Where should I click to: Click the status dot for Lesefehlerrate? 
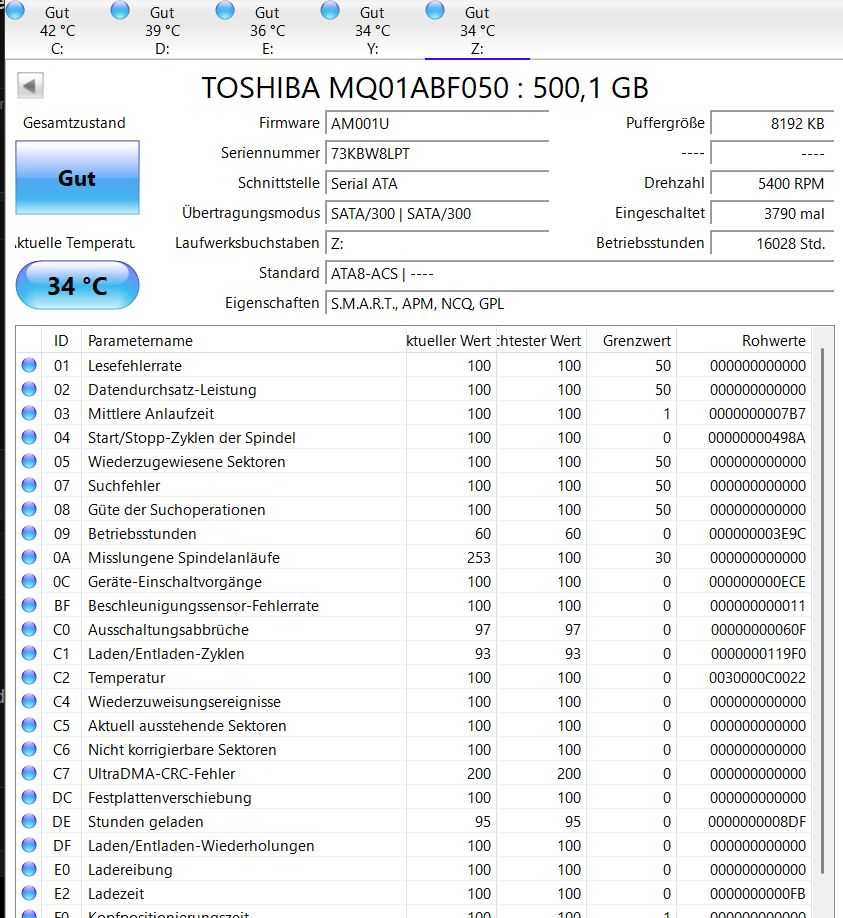pos(29,365)
